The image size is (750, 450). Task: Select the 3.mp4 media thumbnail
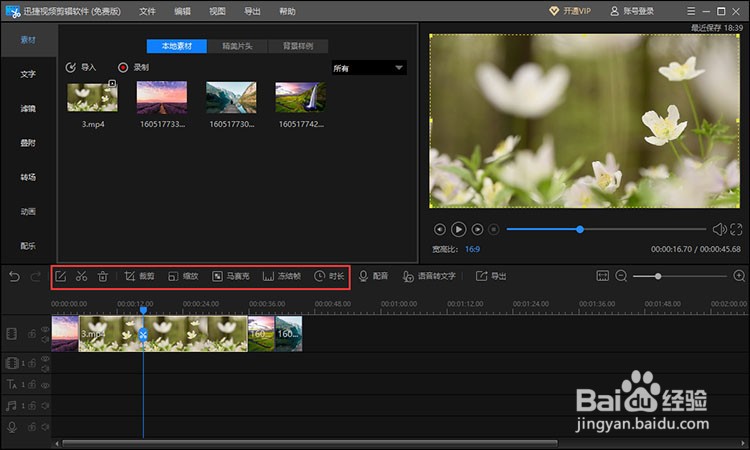tap(92, 98)
